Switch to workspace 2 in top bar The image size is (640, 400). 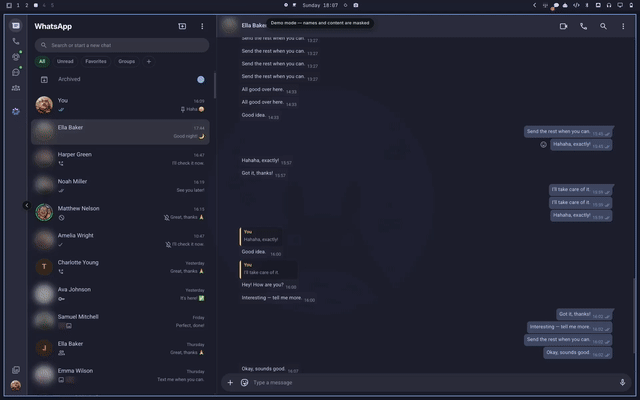[x=27, y=5]
